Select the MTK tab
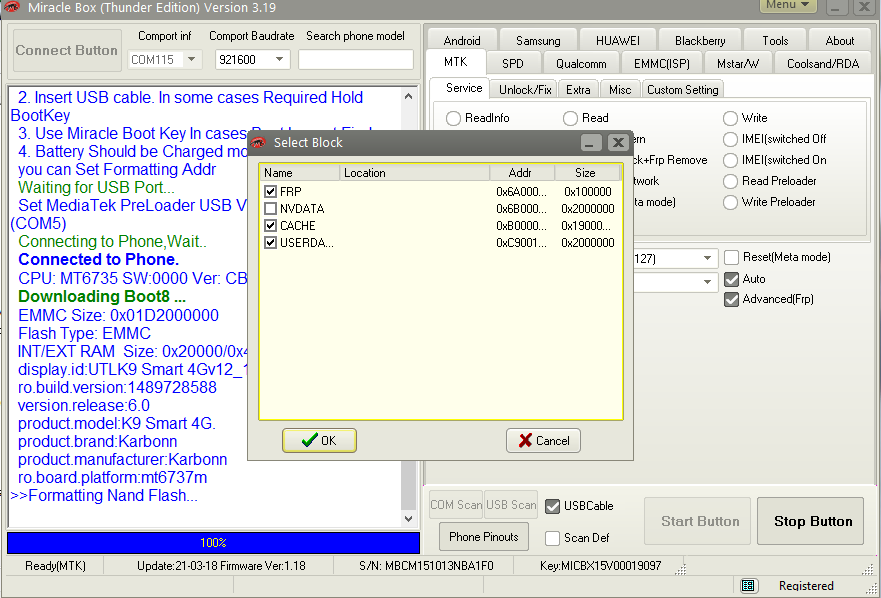The image size is (881, 598). tap(455, 62)
